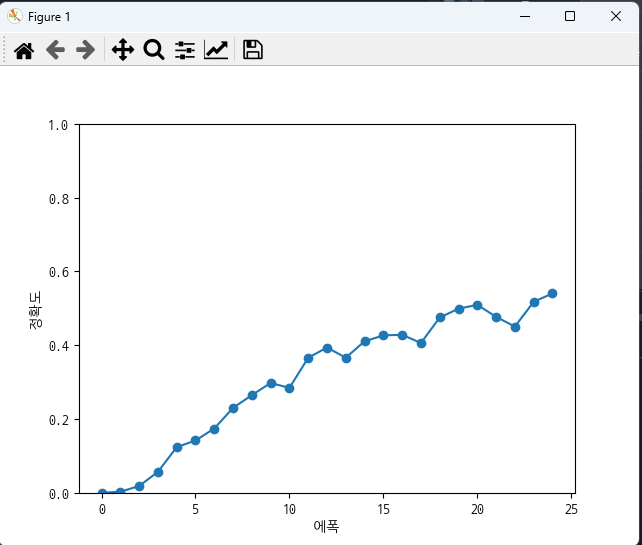The height and width of the screenshot is (545, 642).
Task: Click the y-axis tick label 0.8
Action: pyautogui.click(x=59, y=199)
